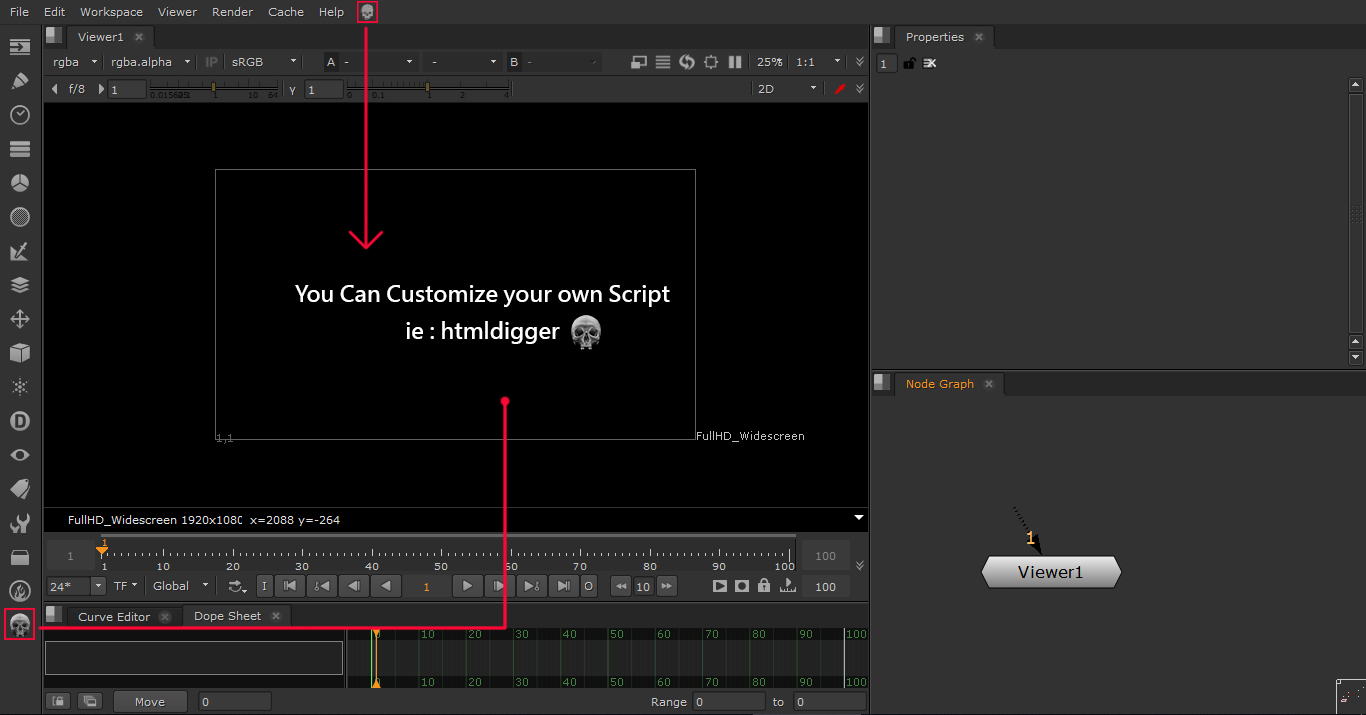Open the 3D nodes cube icon
The width and height of the screenshot is (1366, 715).
[x=19, y=353]
